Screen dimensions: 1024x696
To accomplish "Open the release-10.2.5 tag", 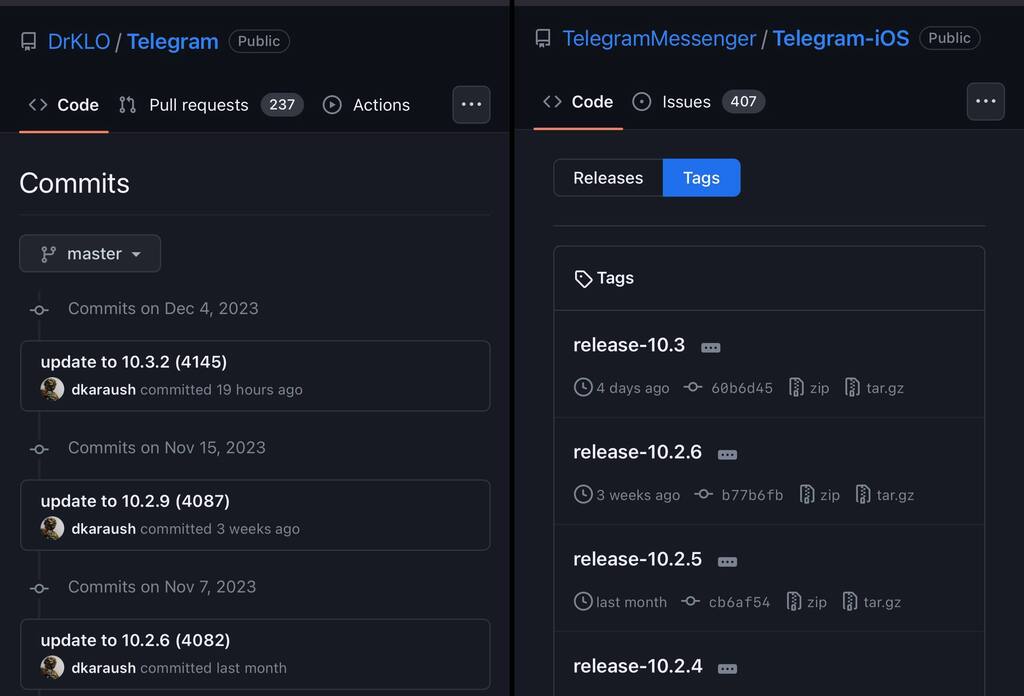I will 637,559.
